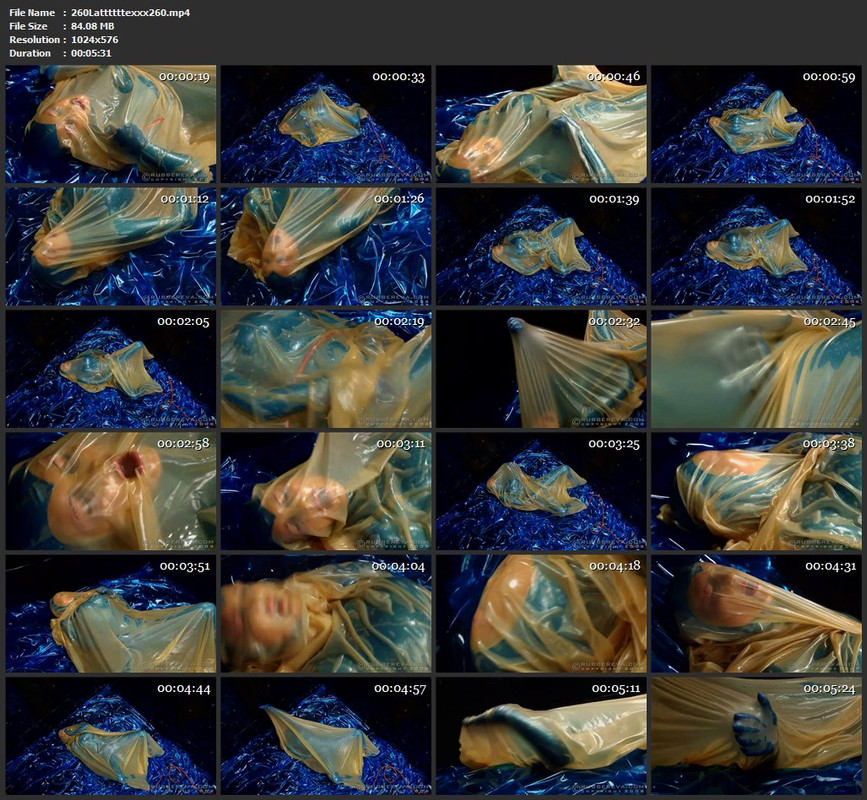Select the 00:04:18 thumbnail
Image resolution: width=867 pixels, height=800 pixels.
pyautogui.click(x=541, y=614)
